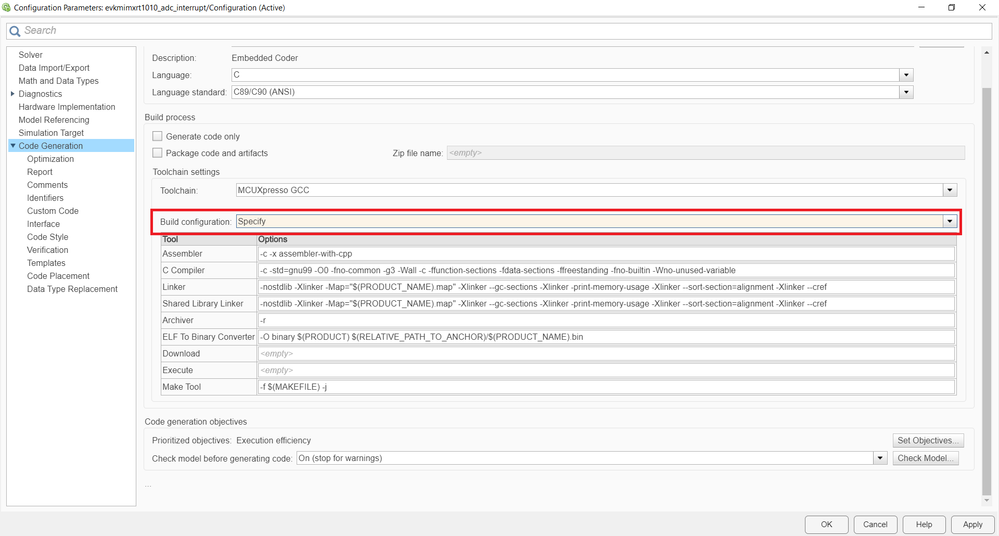This screenshot has width=999, height=536.
Task: Click the Check Model button
Action: click(926, 458)
